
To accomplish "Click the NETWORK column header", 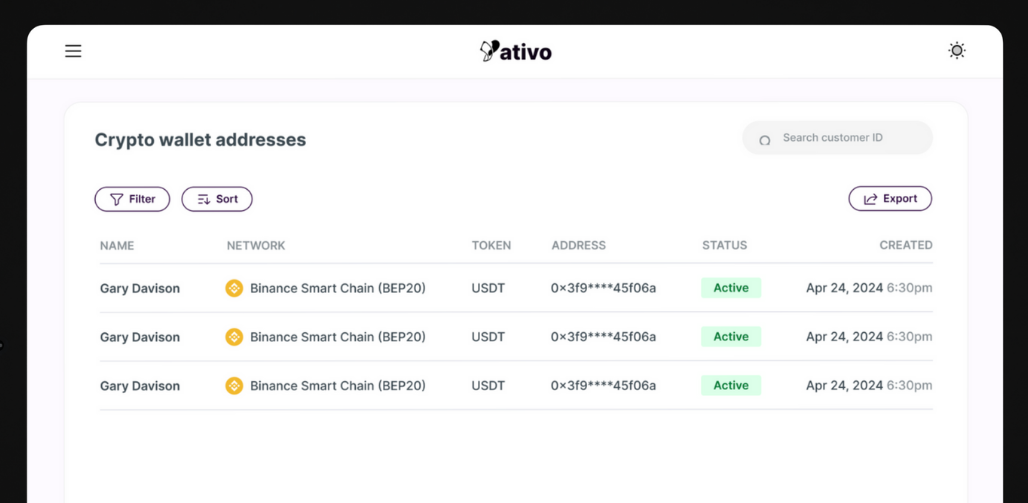I will [x=256, y=246].
